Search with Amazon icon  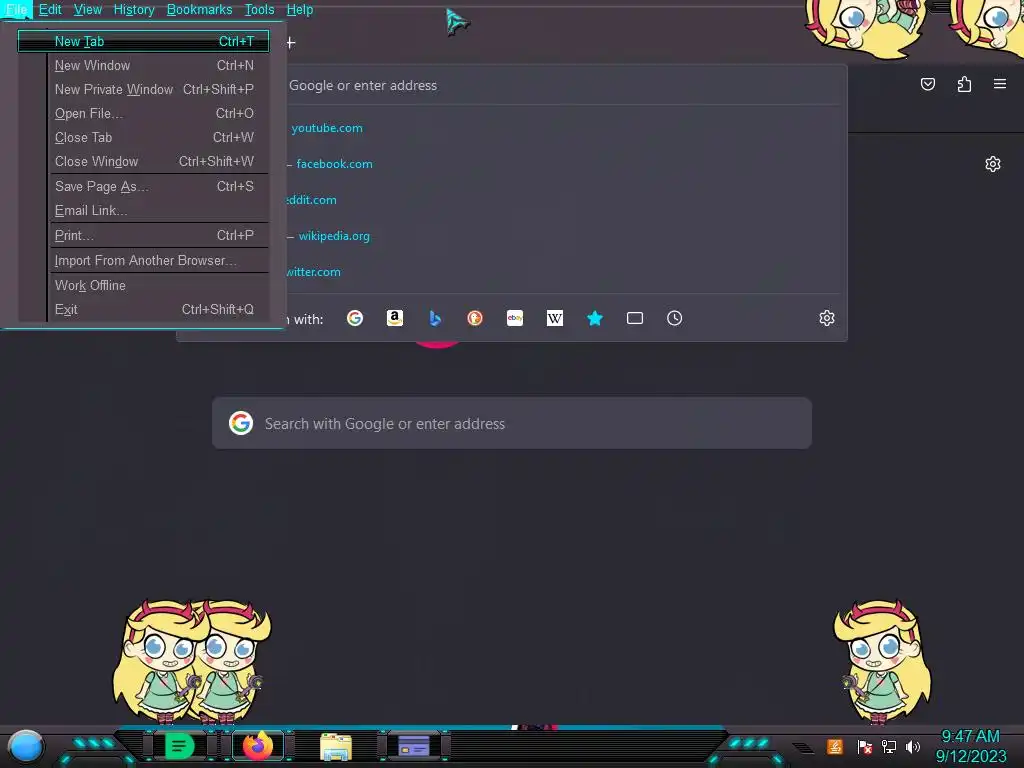pos(394,318)
